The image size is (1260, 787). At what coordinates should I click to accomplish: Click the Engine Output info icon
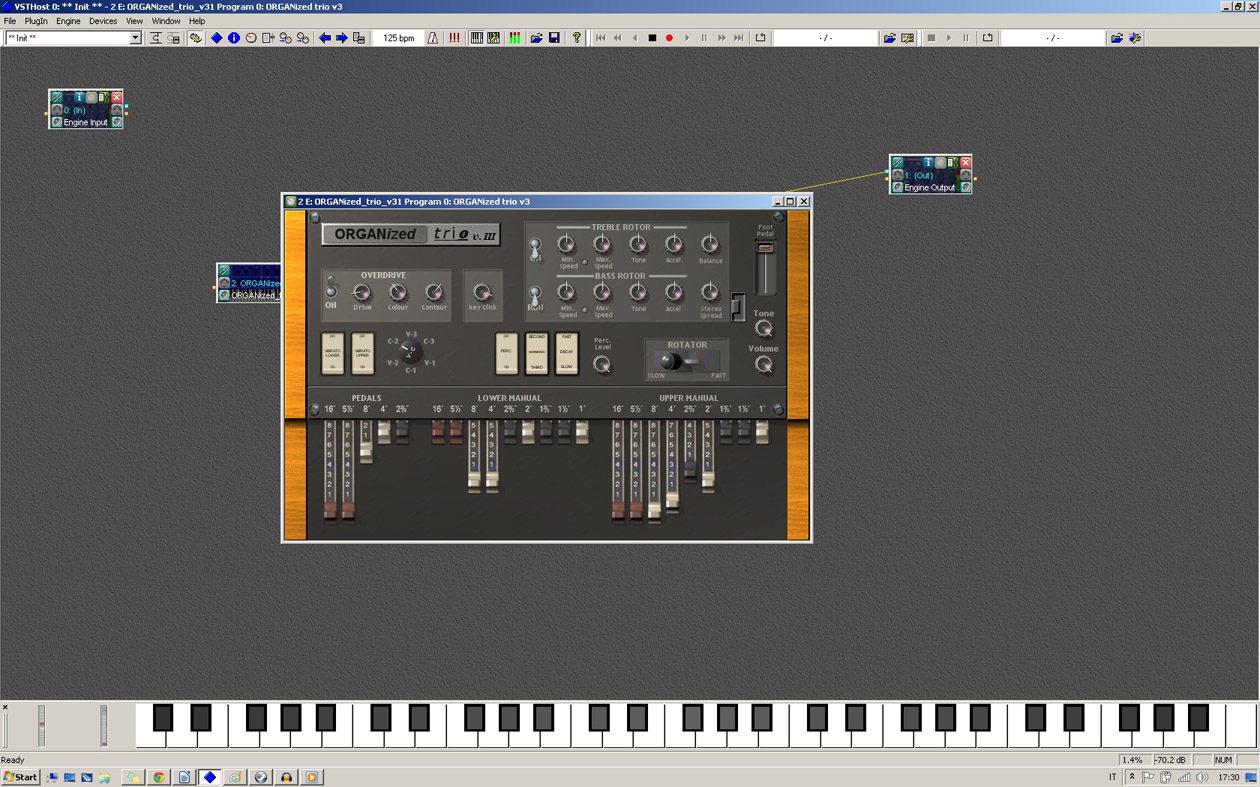click(927, 162)
